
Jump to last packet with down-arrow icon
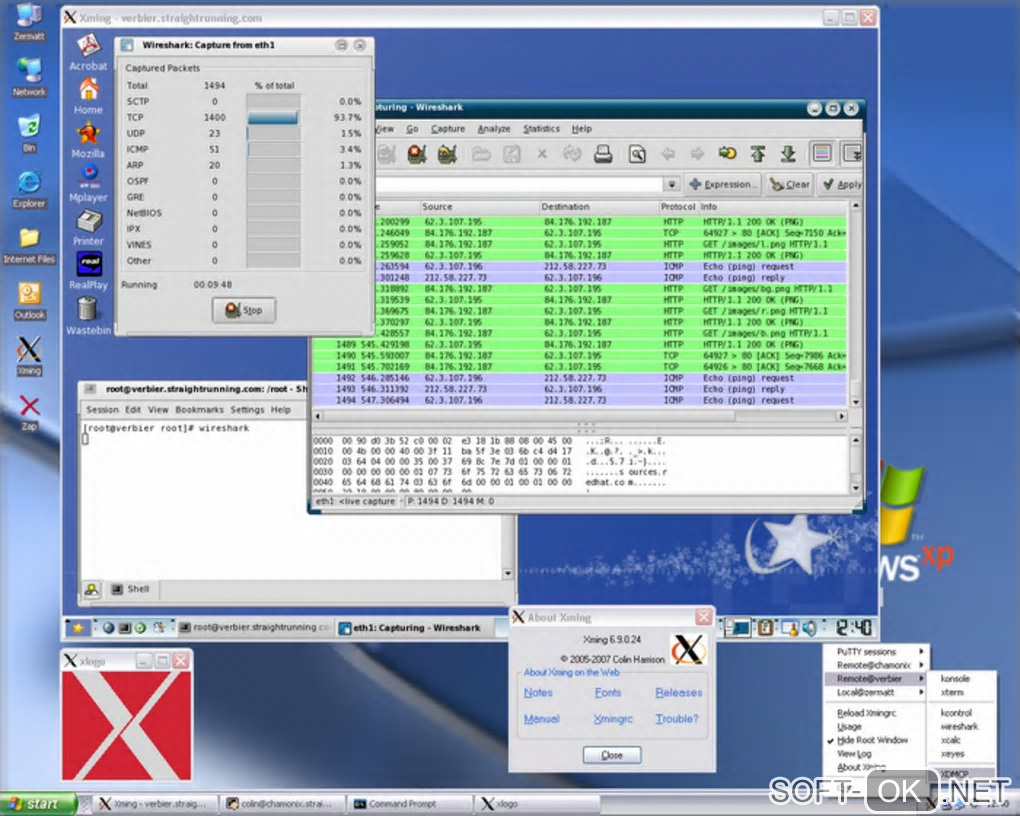pos(788,154)
